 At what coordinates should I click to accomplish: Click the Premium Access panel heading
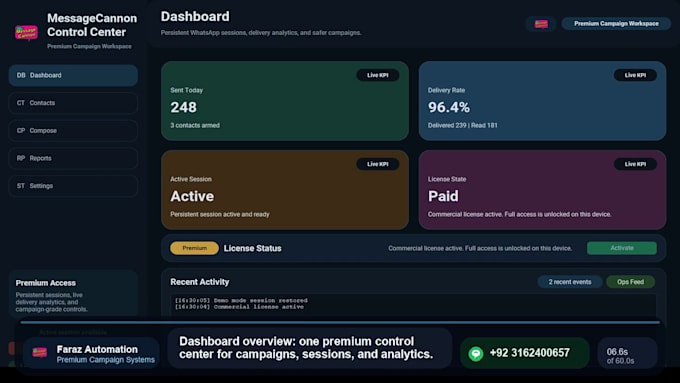point(46,283)
